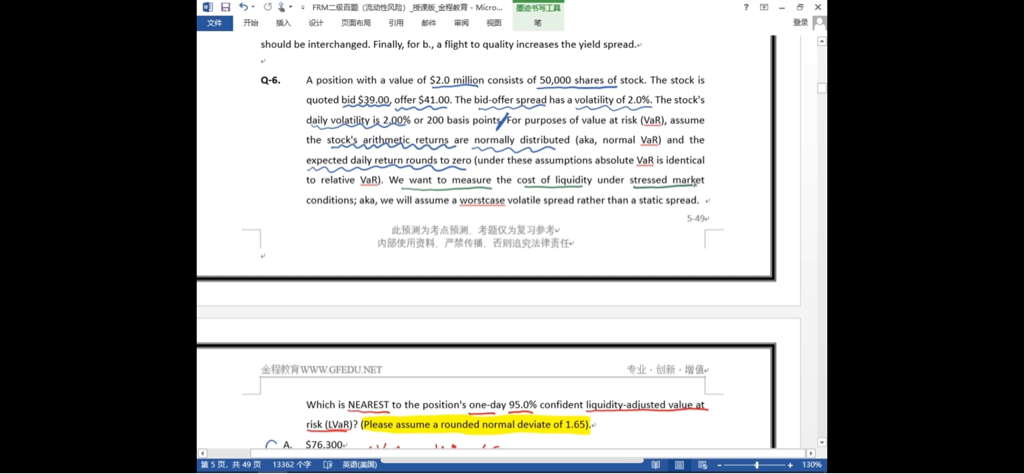Click the vertical scrollbar thumb
The image size is (1024, 474).
coord(822,87)
